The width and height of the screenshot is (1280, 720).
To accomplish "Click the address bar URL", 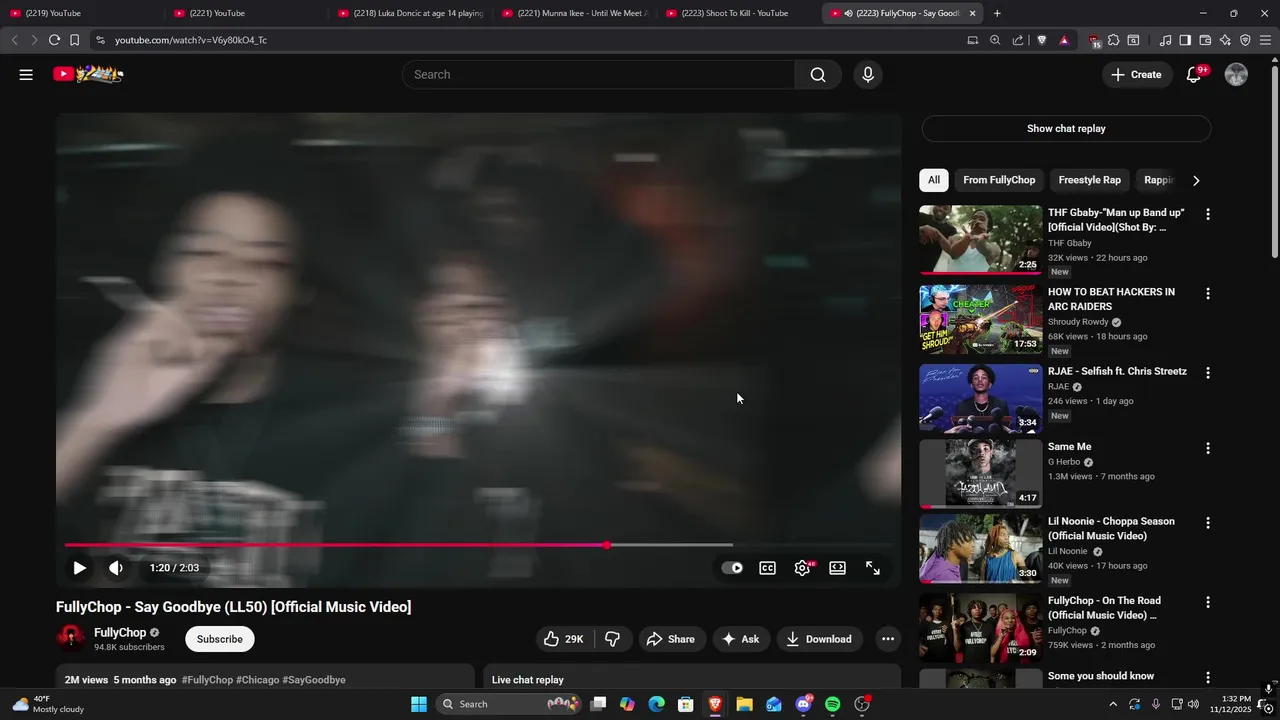I will click(x=190, y=40).
